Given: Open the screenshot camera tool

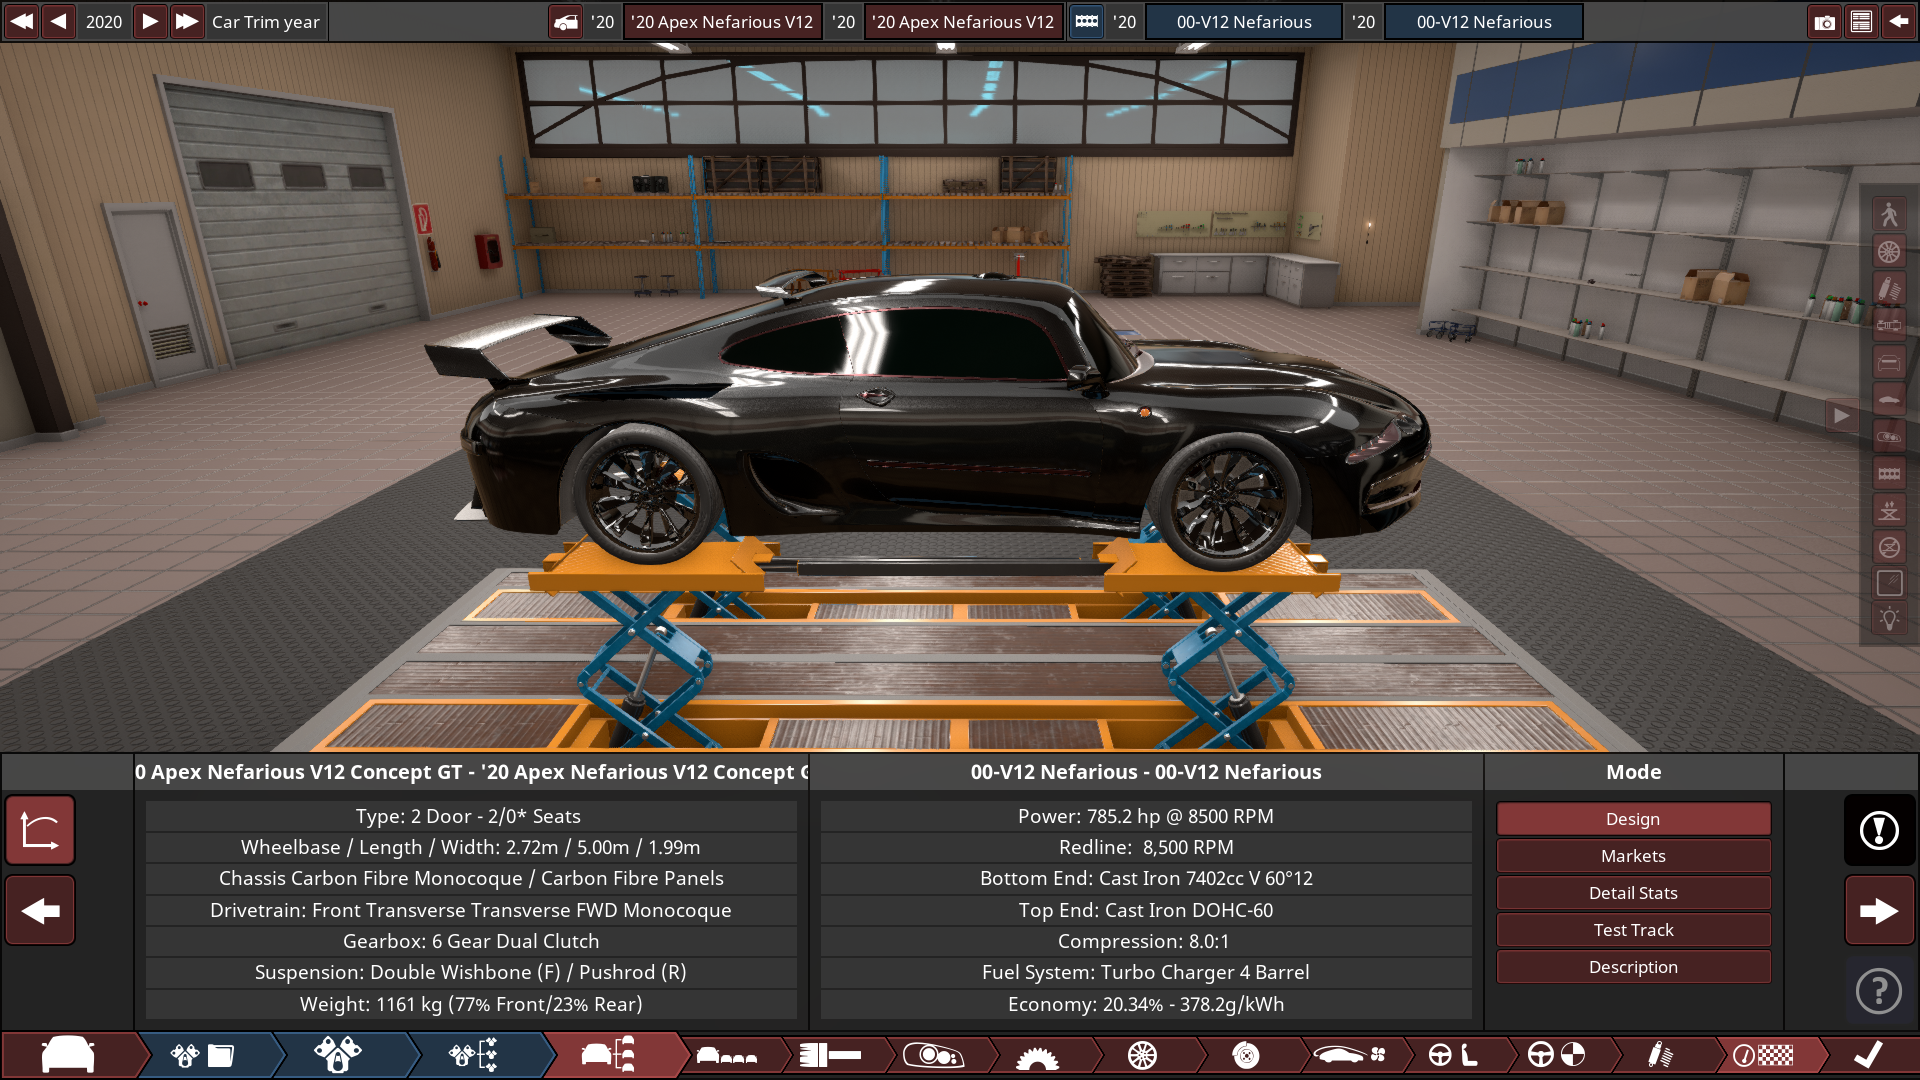Looking at the screenshot, I should [1824, 22].
